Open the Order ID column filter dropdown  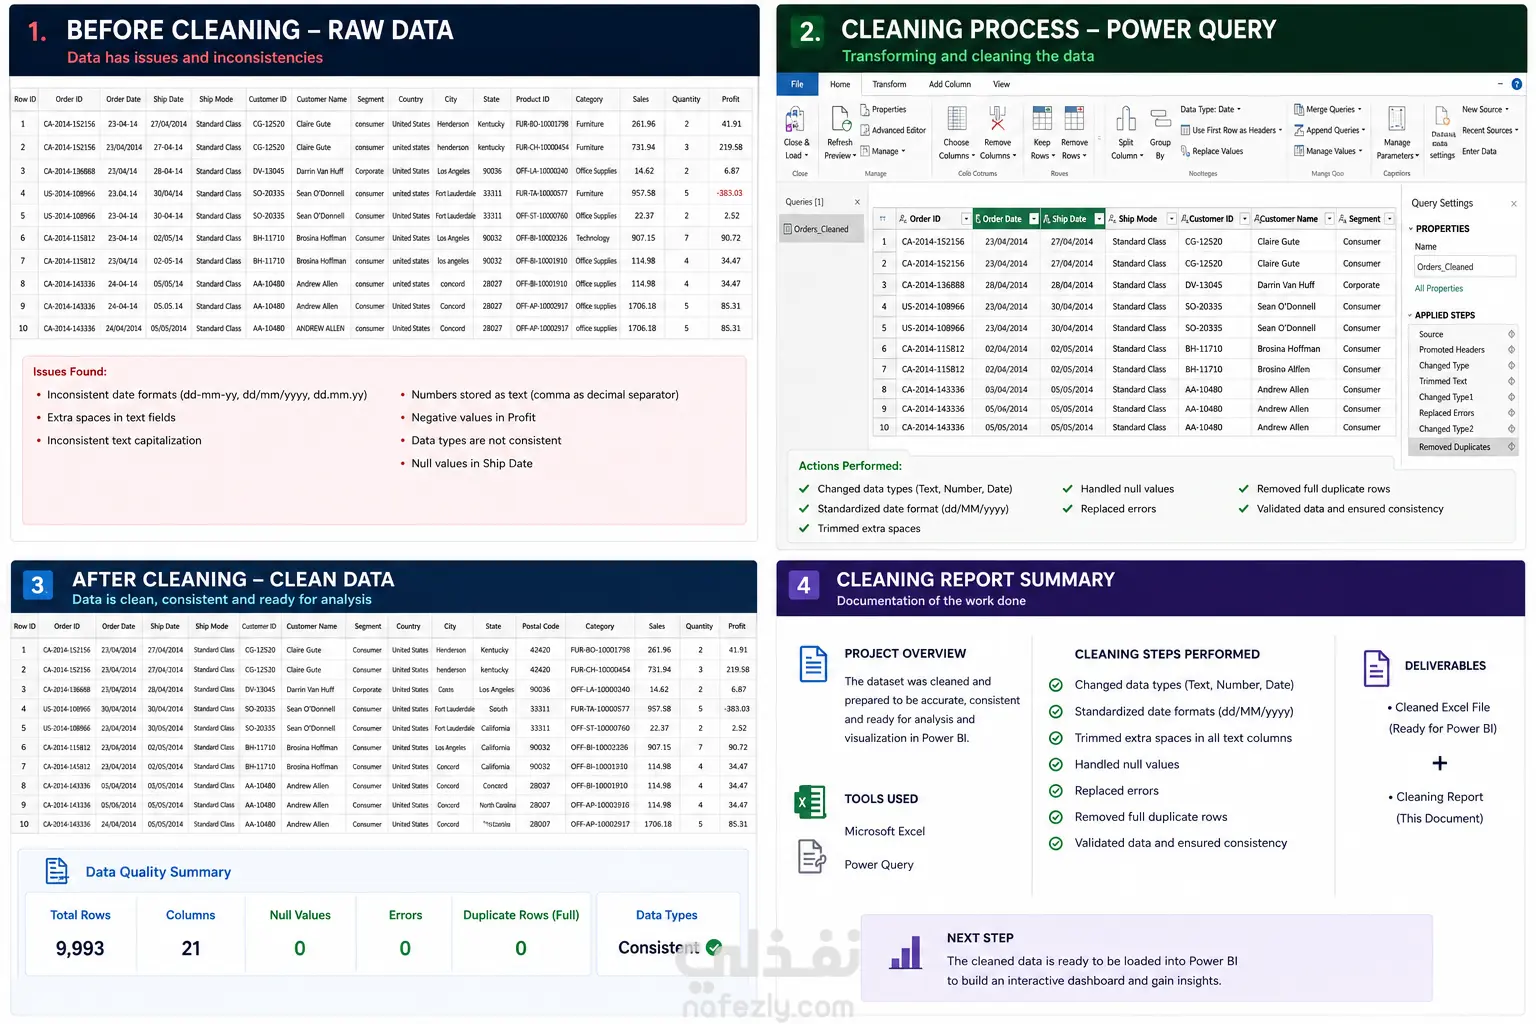[966, 219]
